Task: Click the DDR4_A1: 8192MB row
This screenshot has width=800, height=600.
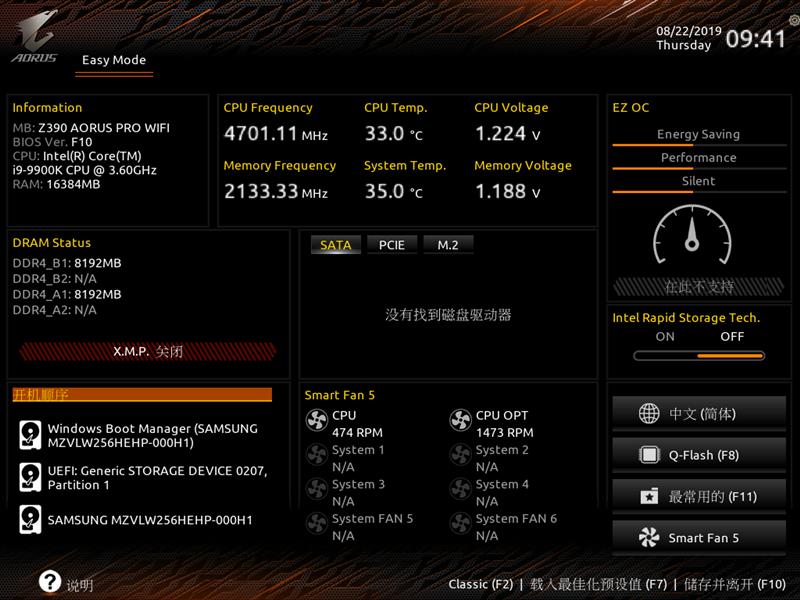Action: coord(67,294)
